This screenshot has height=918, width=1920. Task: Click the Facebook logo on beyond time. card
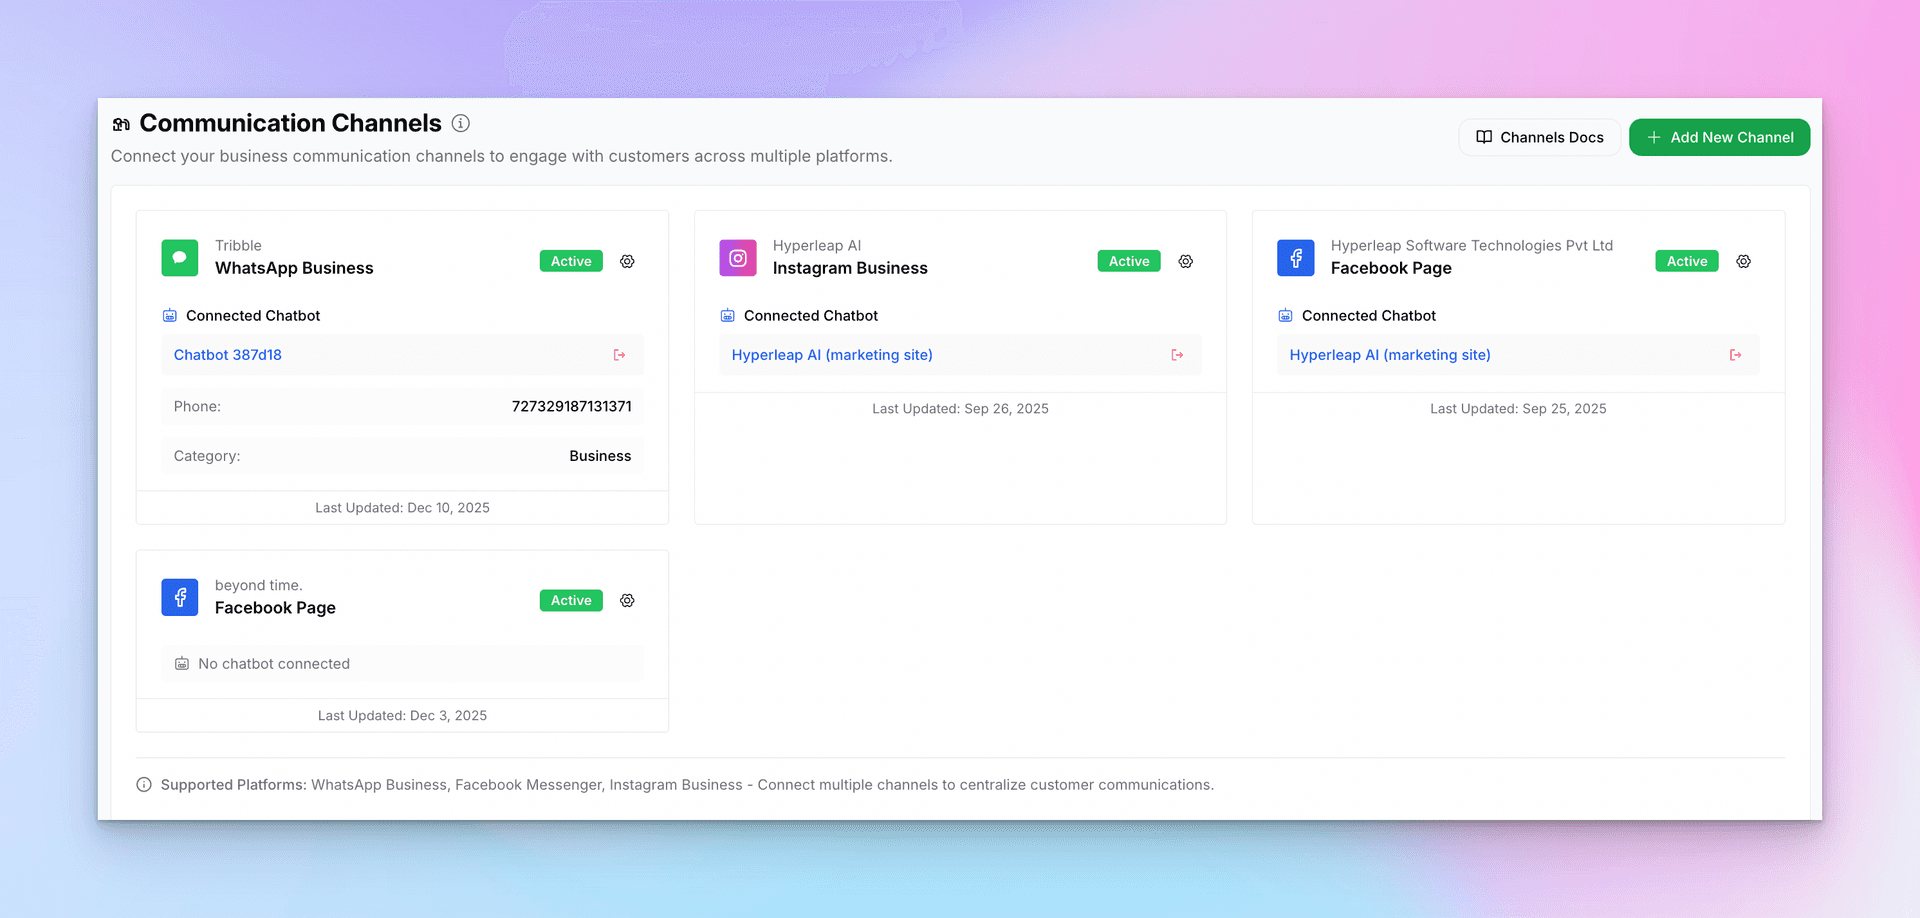click(180, 597)
